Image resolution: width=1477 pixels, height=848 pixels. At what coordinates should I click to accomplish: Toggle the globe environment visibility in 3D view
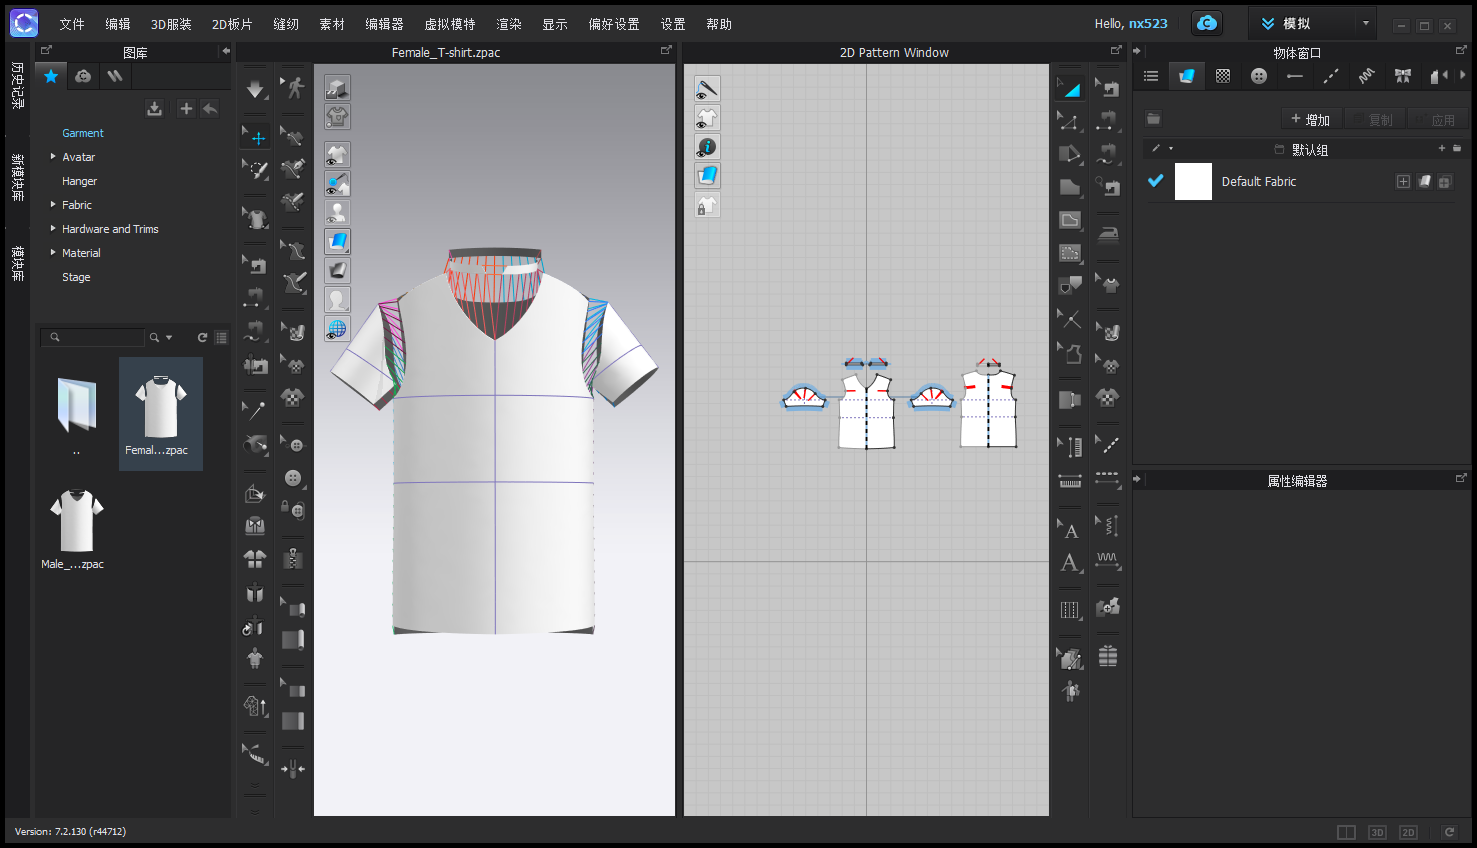pyautogui.click(x=337, y=328)
